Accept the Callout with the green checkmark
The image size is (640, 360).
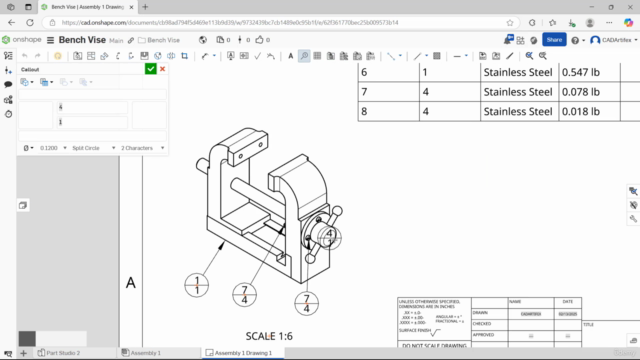pyautogui.click(x=151, y=69)
